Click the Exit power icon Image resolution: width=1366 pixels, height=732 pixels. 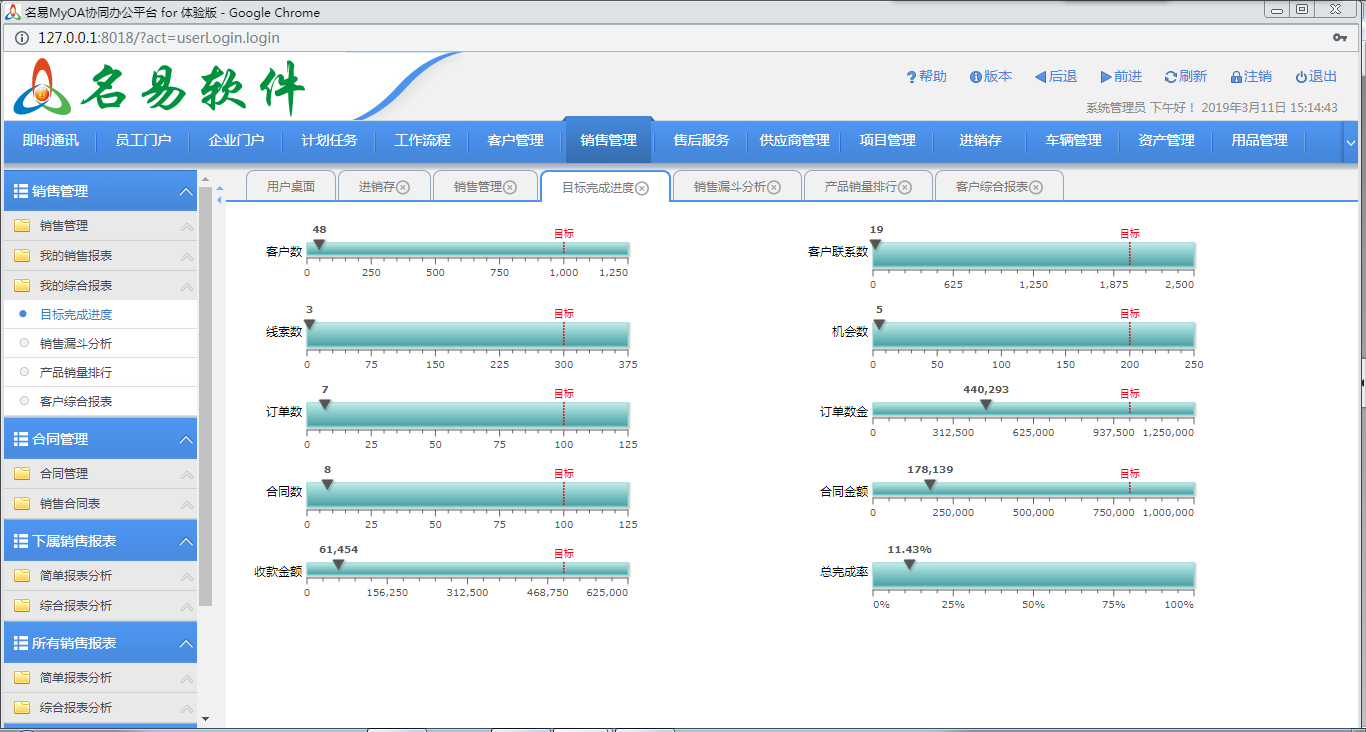pyautogui.click(x=1301, y=77)
